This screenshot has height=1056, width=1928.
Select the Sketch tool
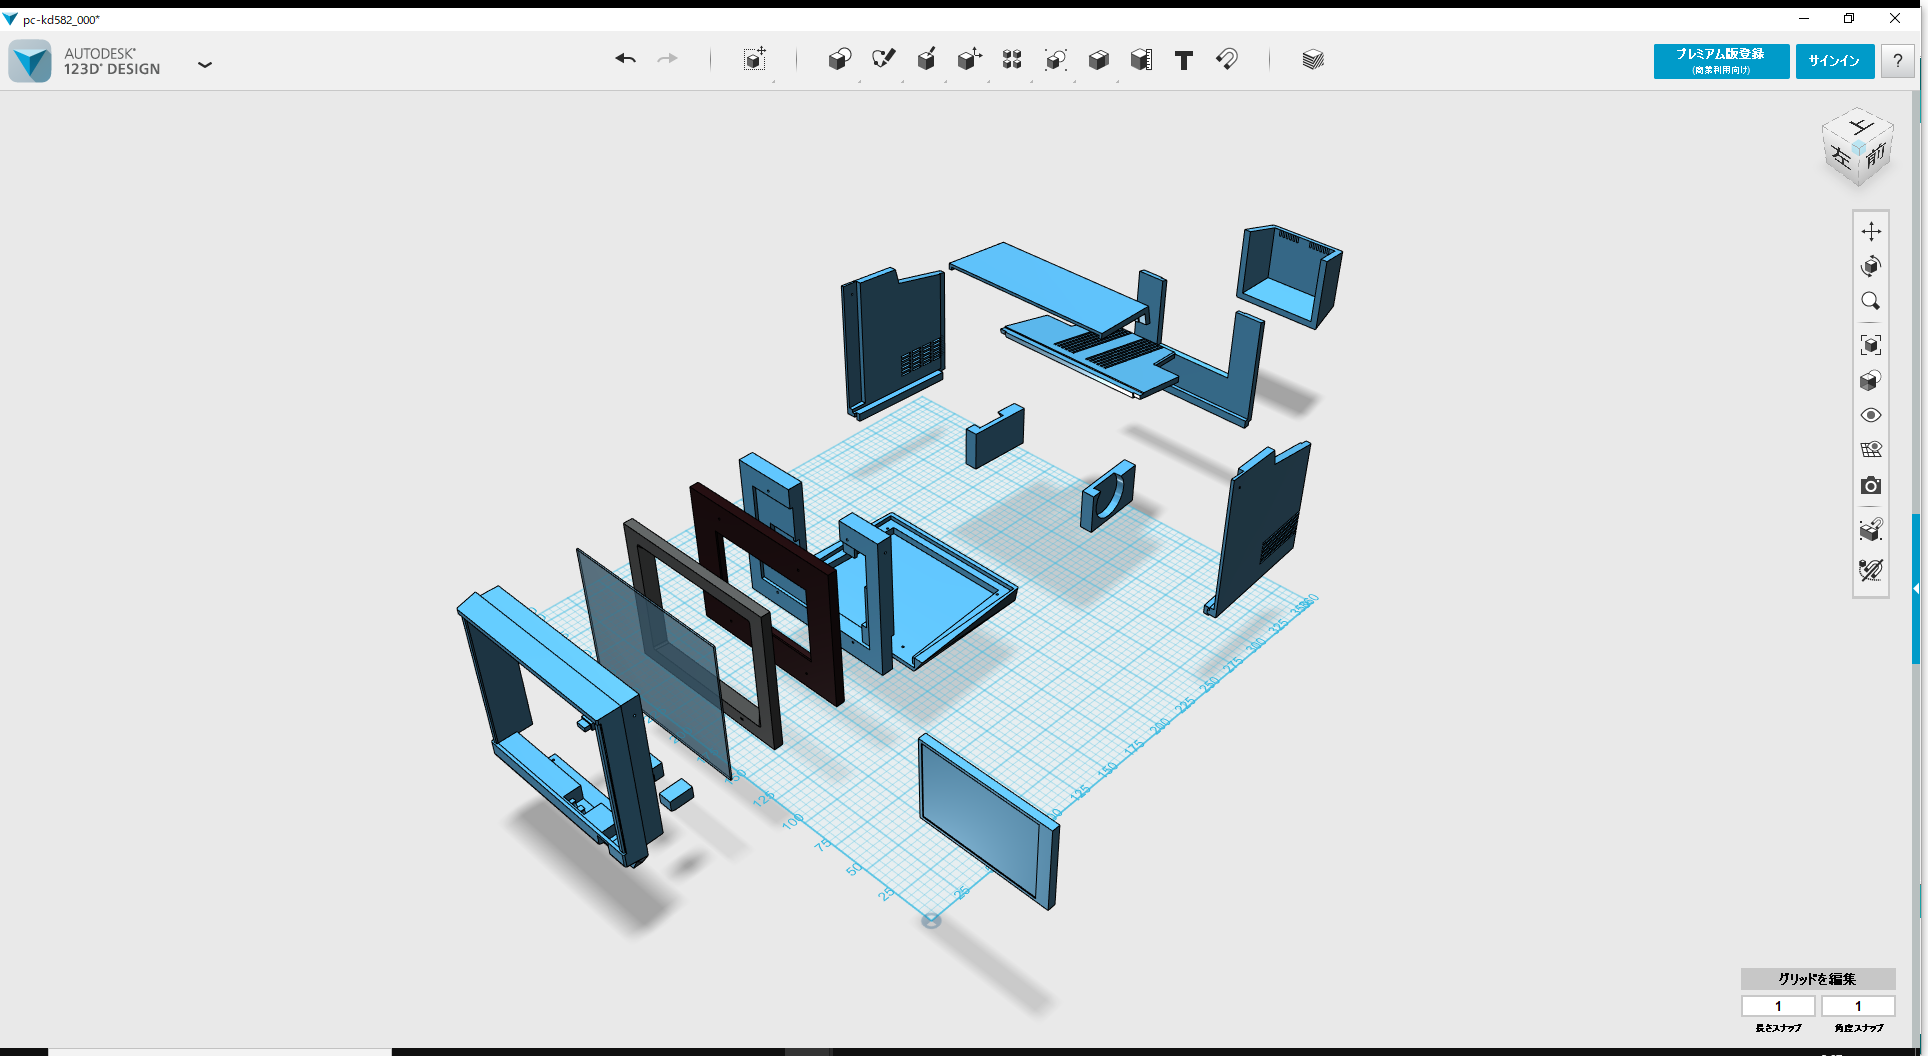(884, 60)
